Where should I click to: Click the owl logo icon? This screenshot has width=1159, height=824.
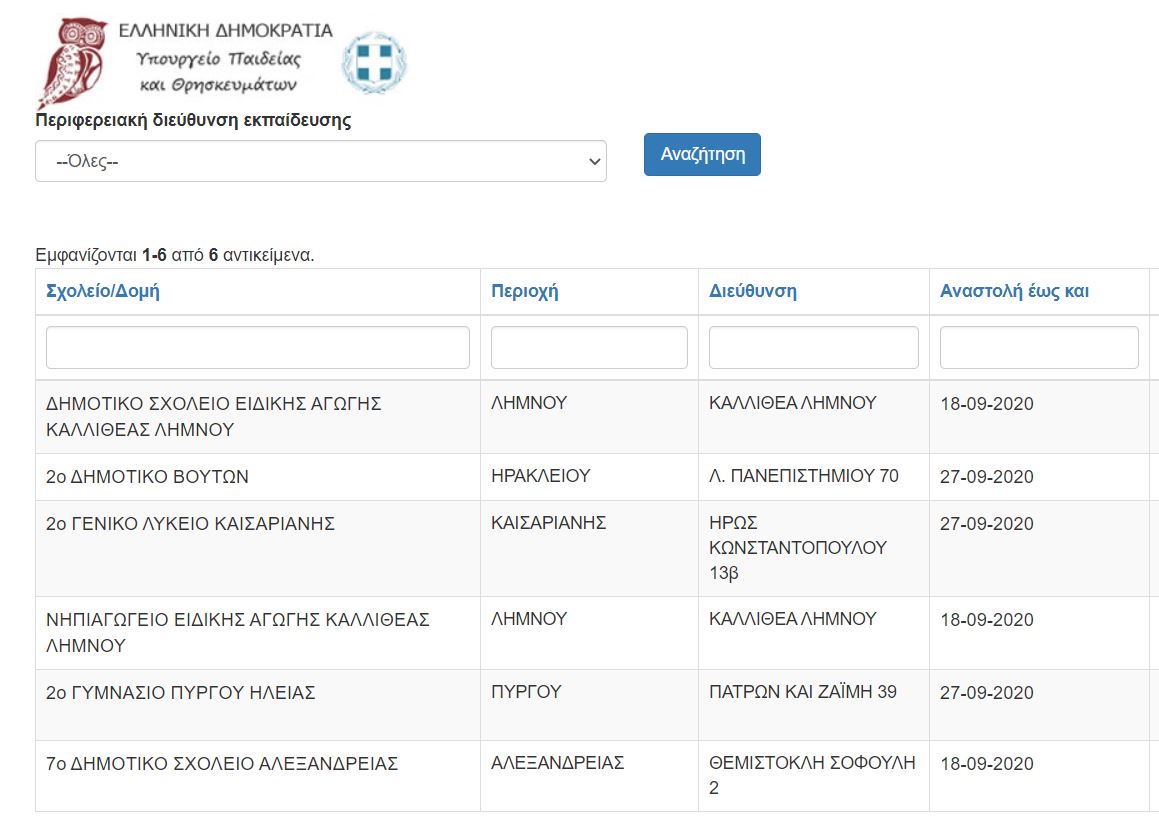73,60
